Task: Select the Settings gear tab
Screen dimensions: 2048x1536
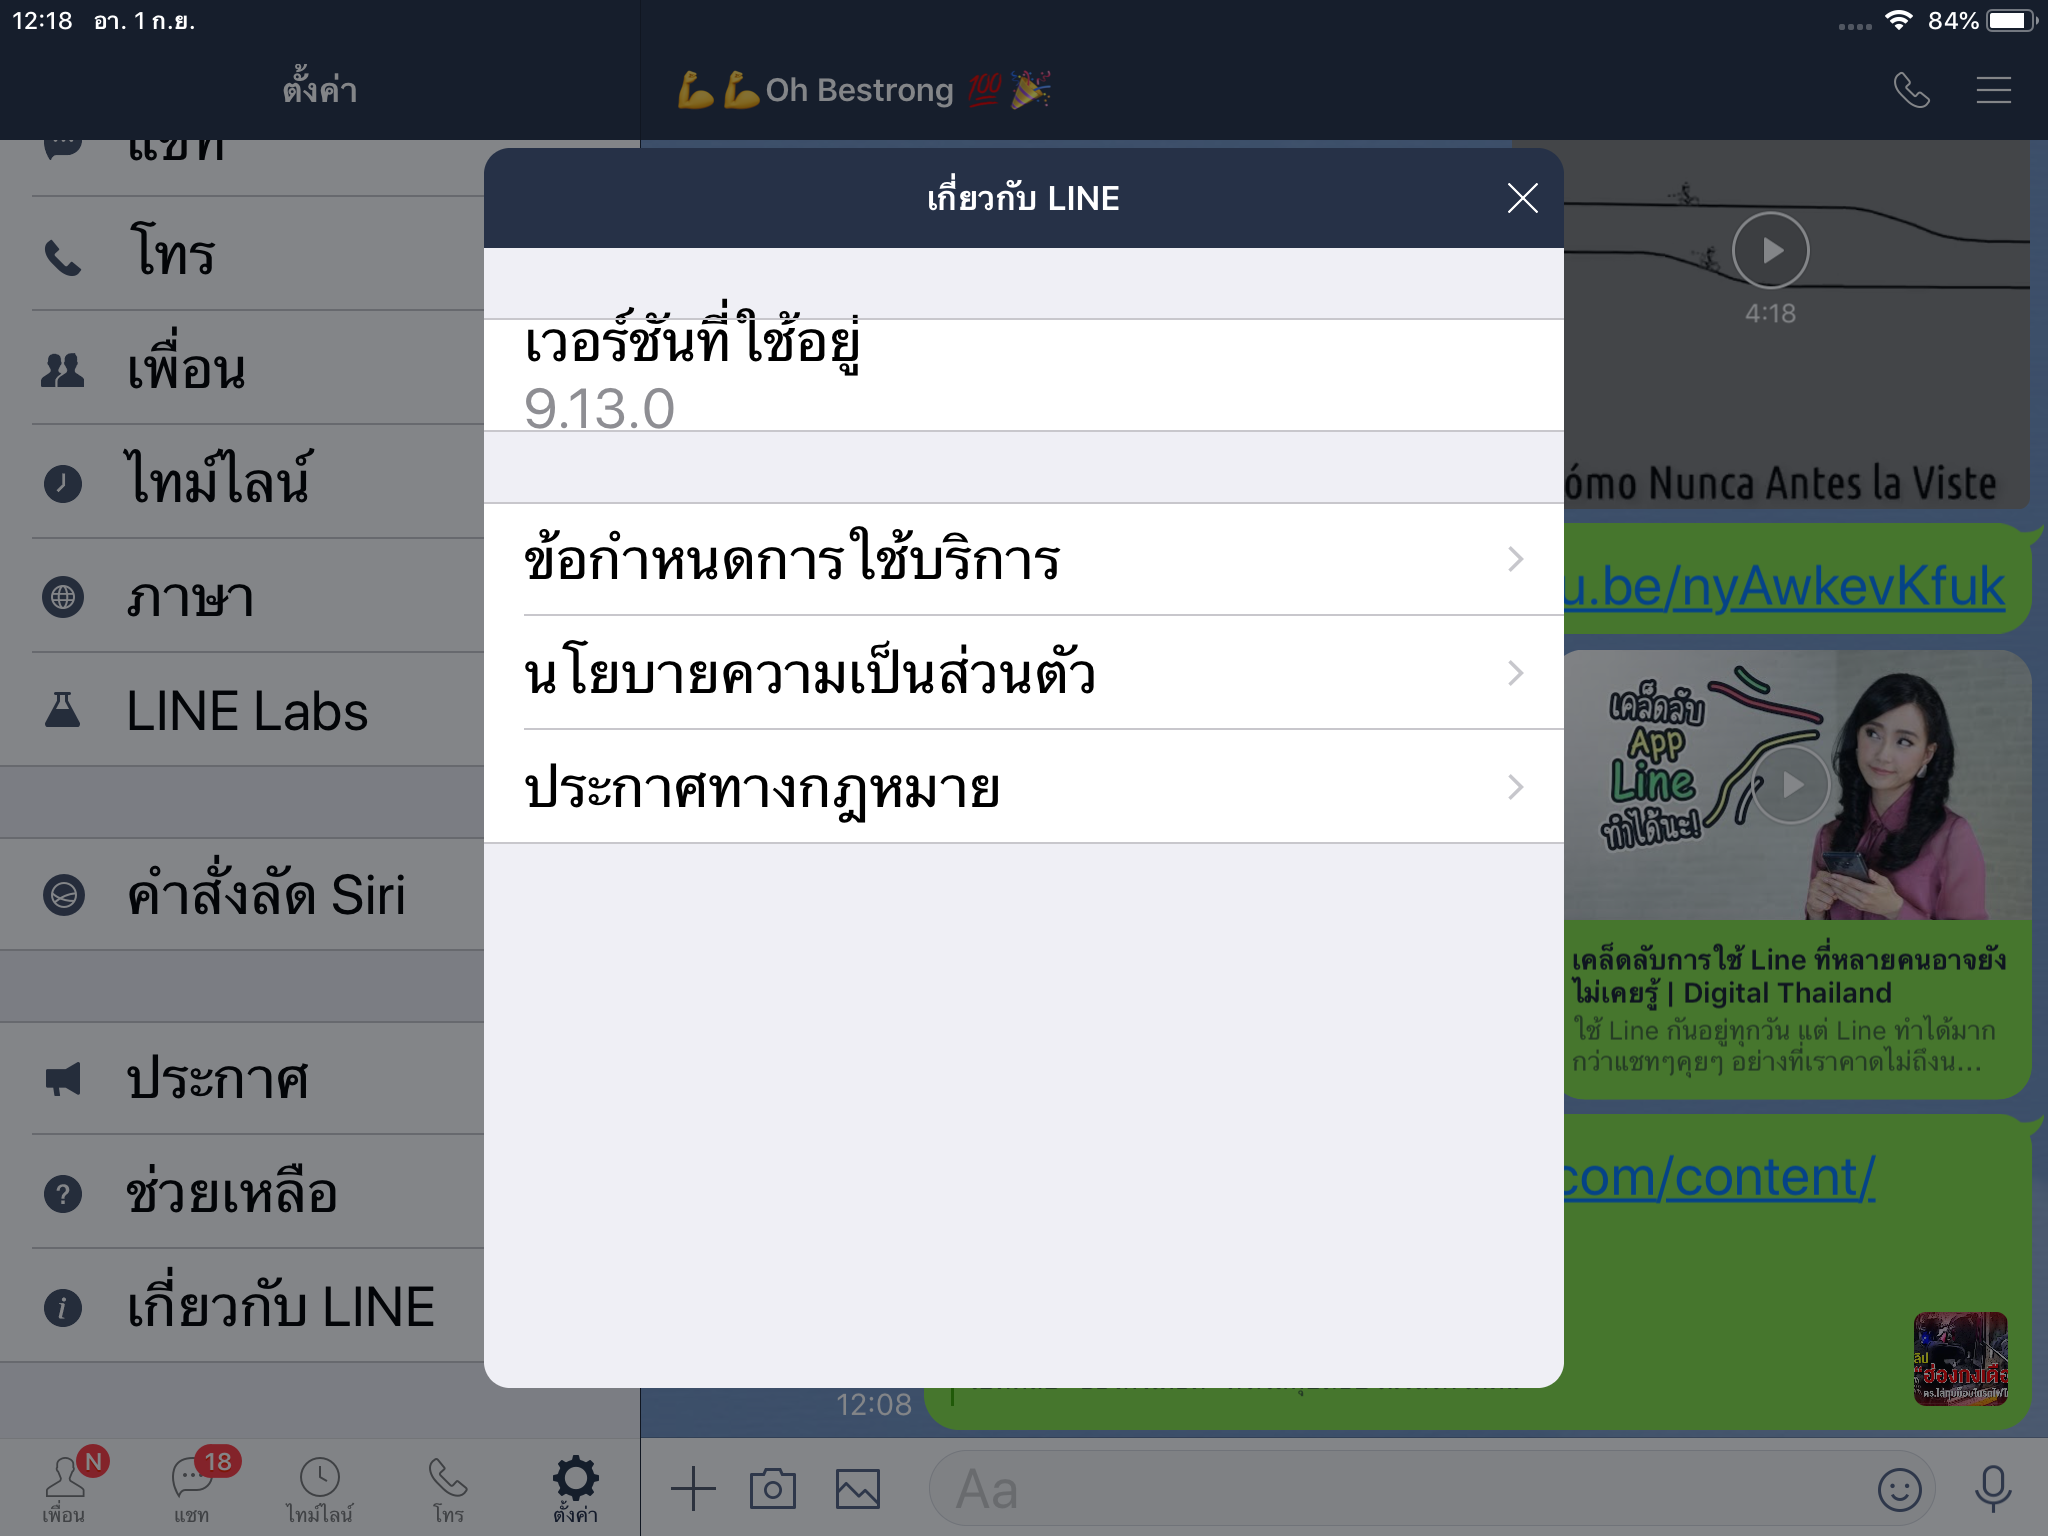Action: point(576,1486)
